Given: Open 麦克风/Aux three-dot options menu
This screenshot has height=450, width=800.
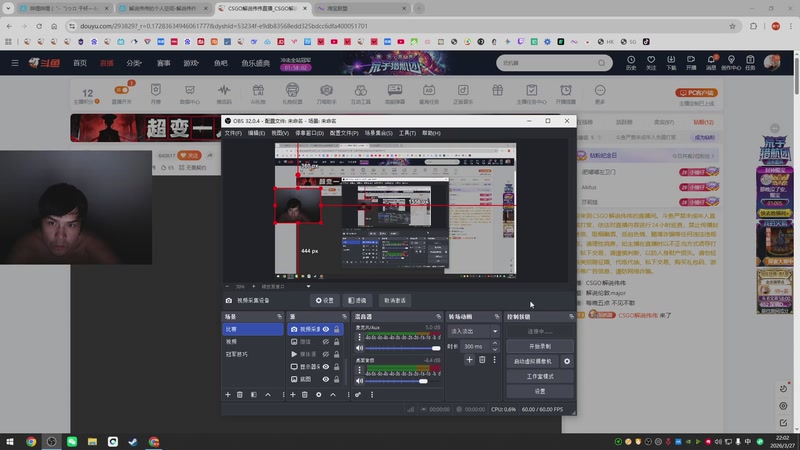Looking at the screenshot, I should (359, 337).
